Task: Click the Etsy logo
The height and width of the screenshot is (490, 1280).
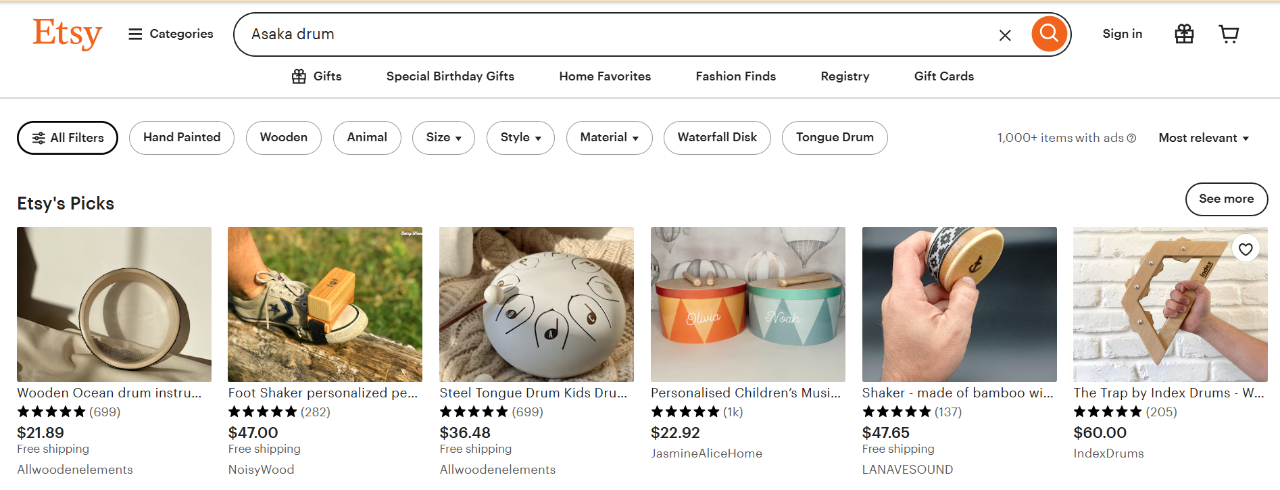Action: [x=67, y=34]
